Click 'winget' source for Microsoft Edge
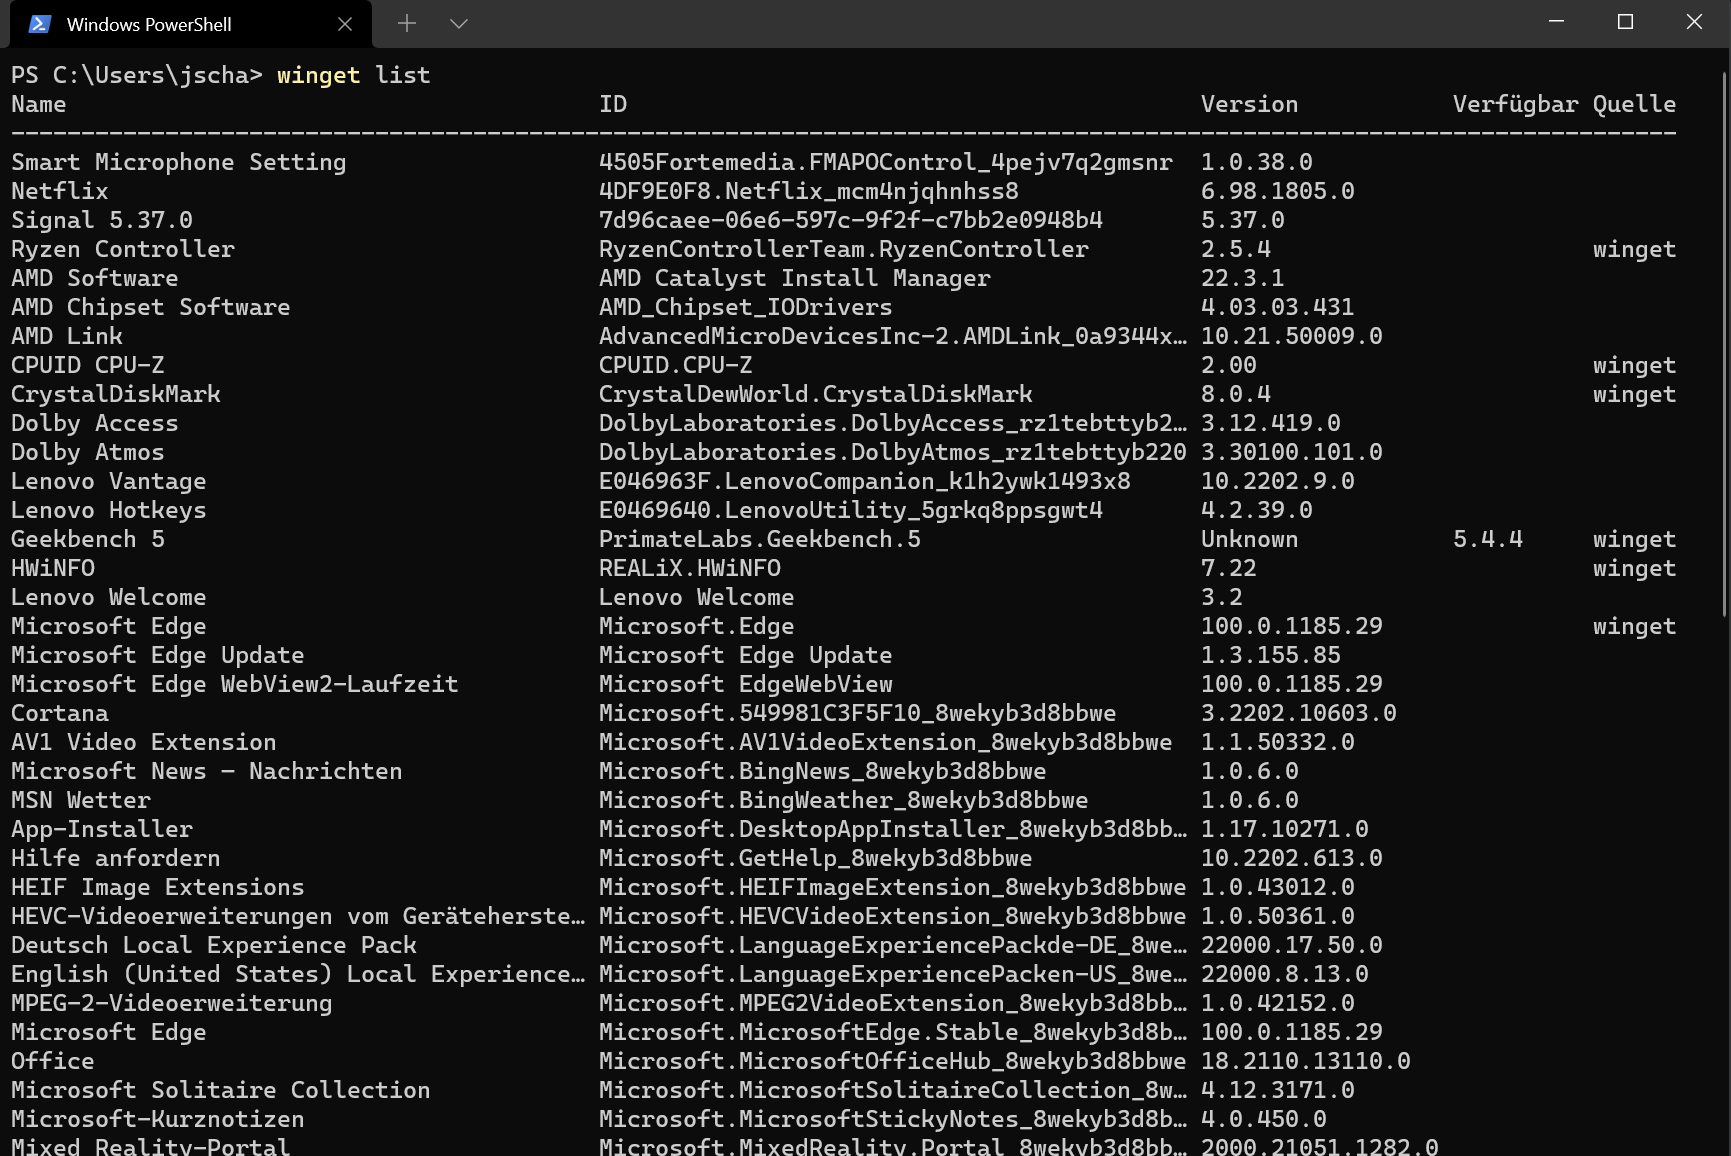The width and height of the screenshot is (1731, 1156). point(1634,626)
